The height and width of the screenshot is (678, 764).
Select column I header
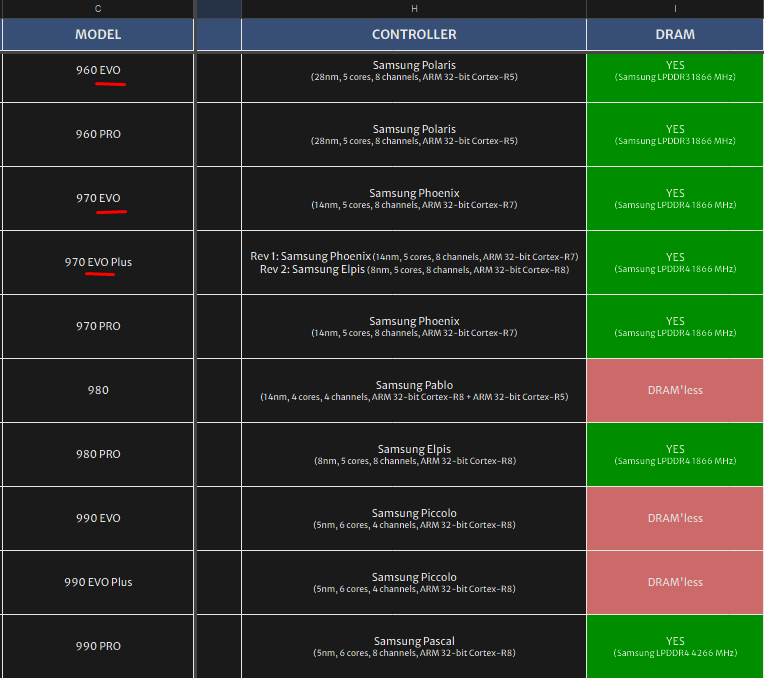675,9
